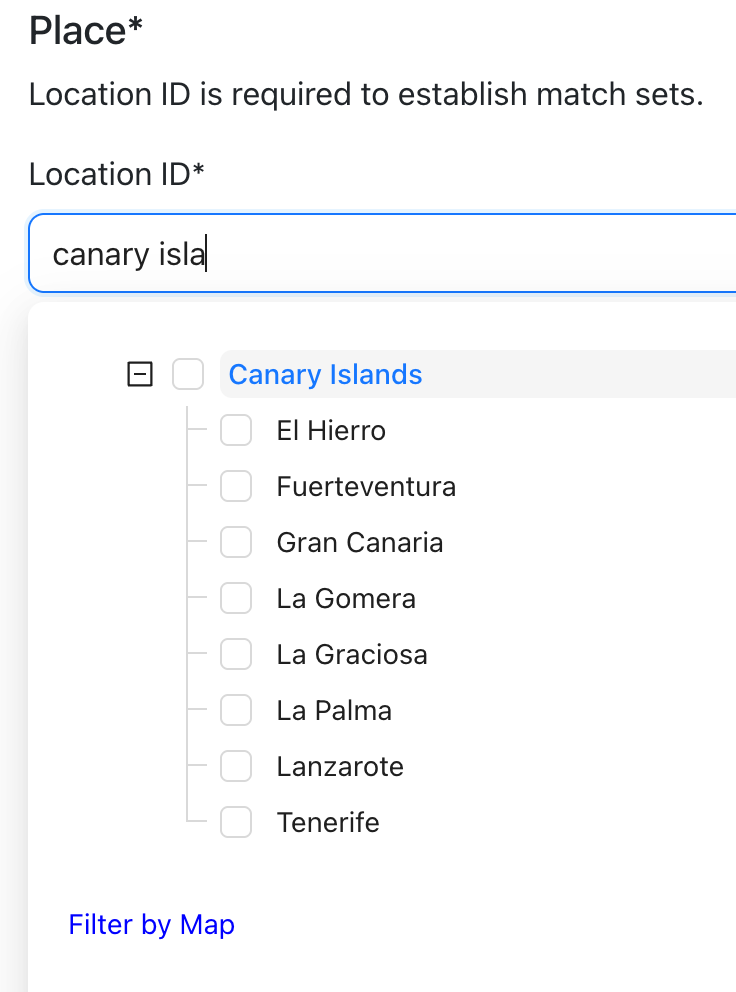
Task: Toggle the La Graciosa checkbox
Action: (236, 655)
